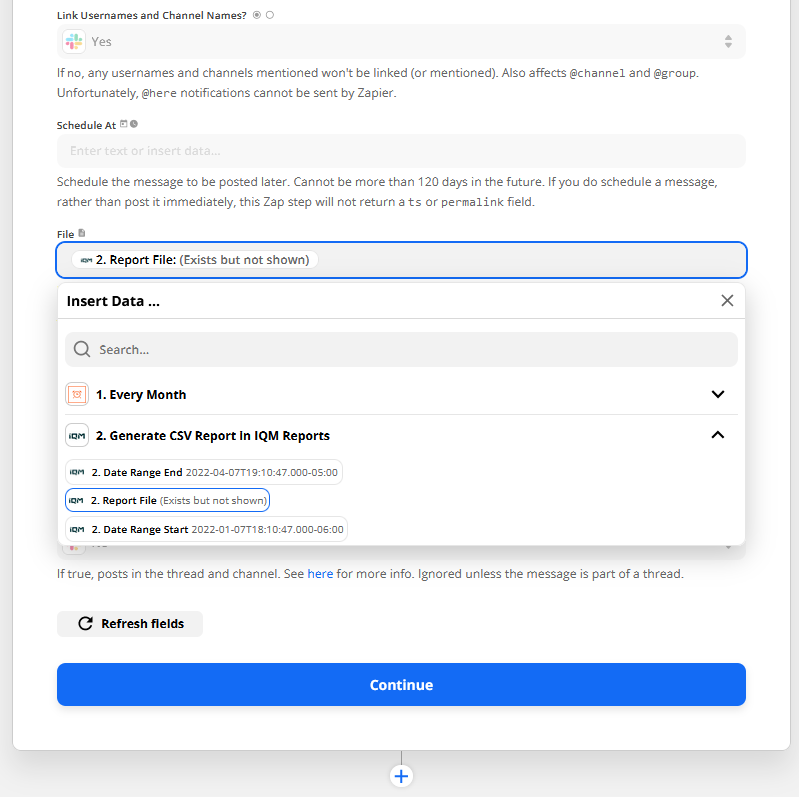Select the second radio button for Link Usernames
Screen dimensions: 799x797
(x=270, y=15)
